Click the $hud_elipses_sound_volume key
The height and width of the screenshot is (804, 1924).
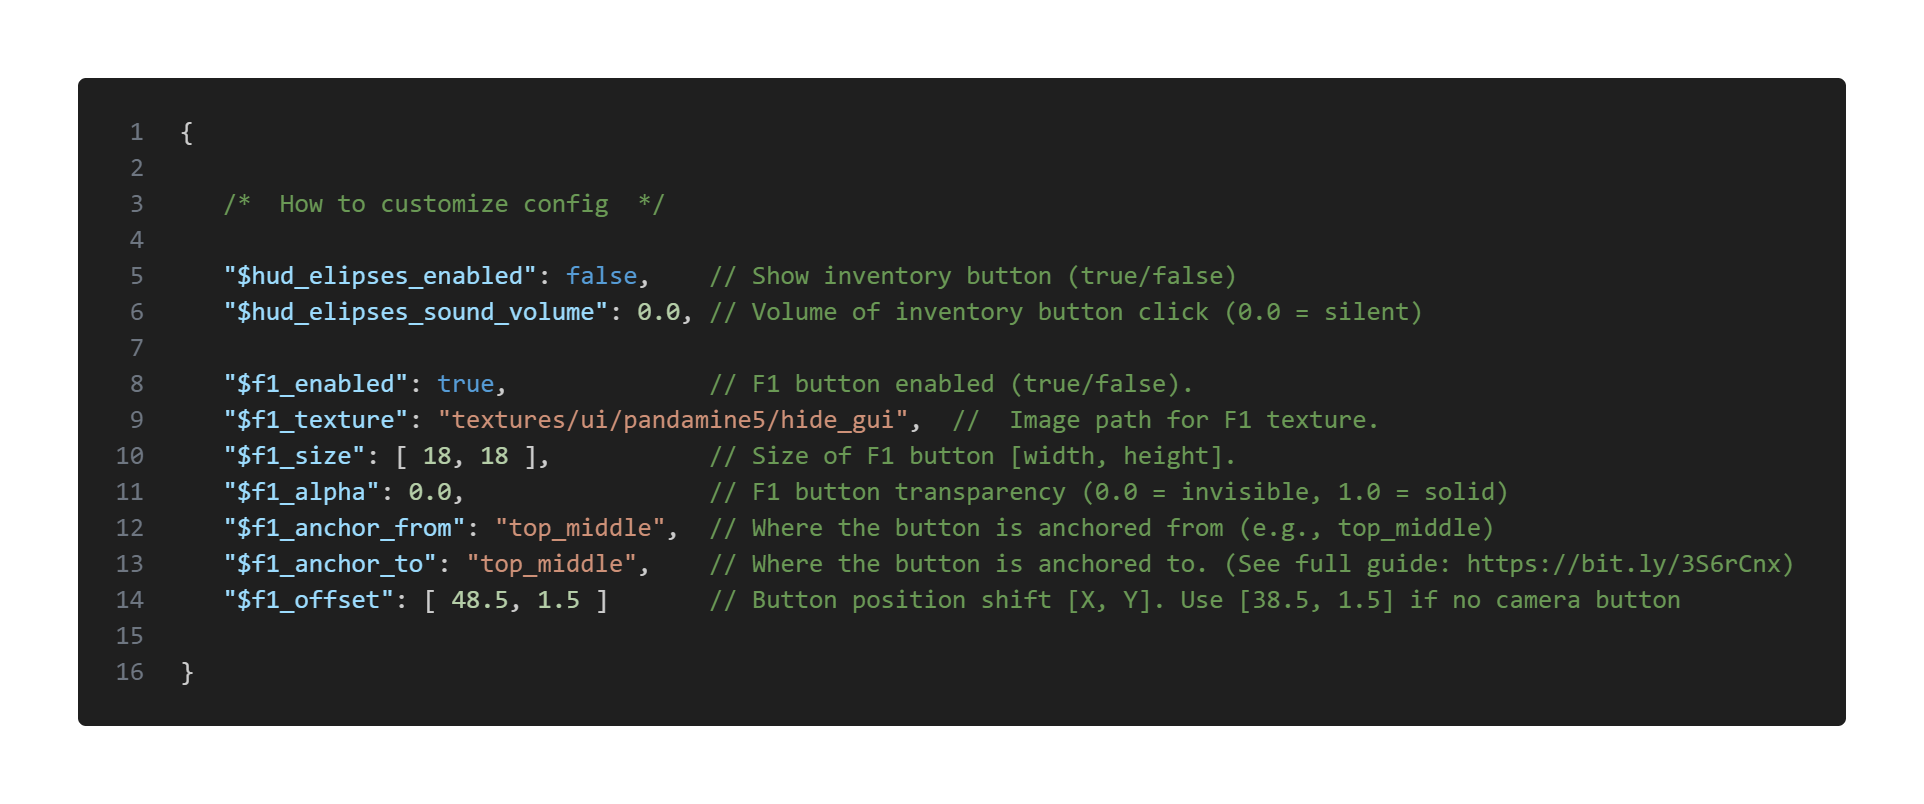coord(416,312)
